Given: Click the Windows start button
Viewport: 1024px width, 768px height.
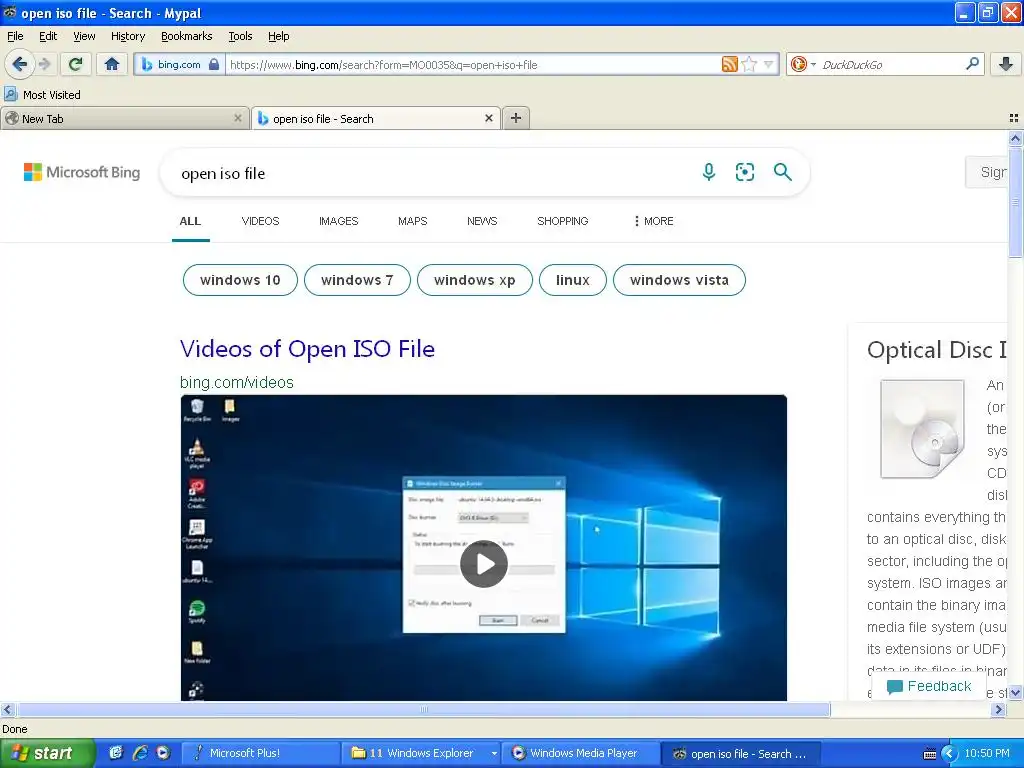Looking at the screenshot, I should pos(46,753).
